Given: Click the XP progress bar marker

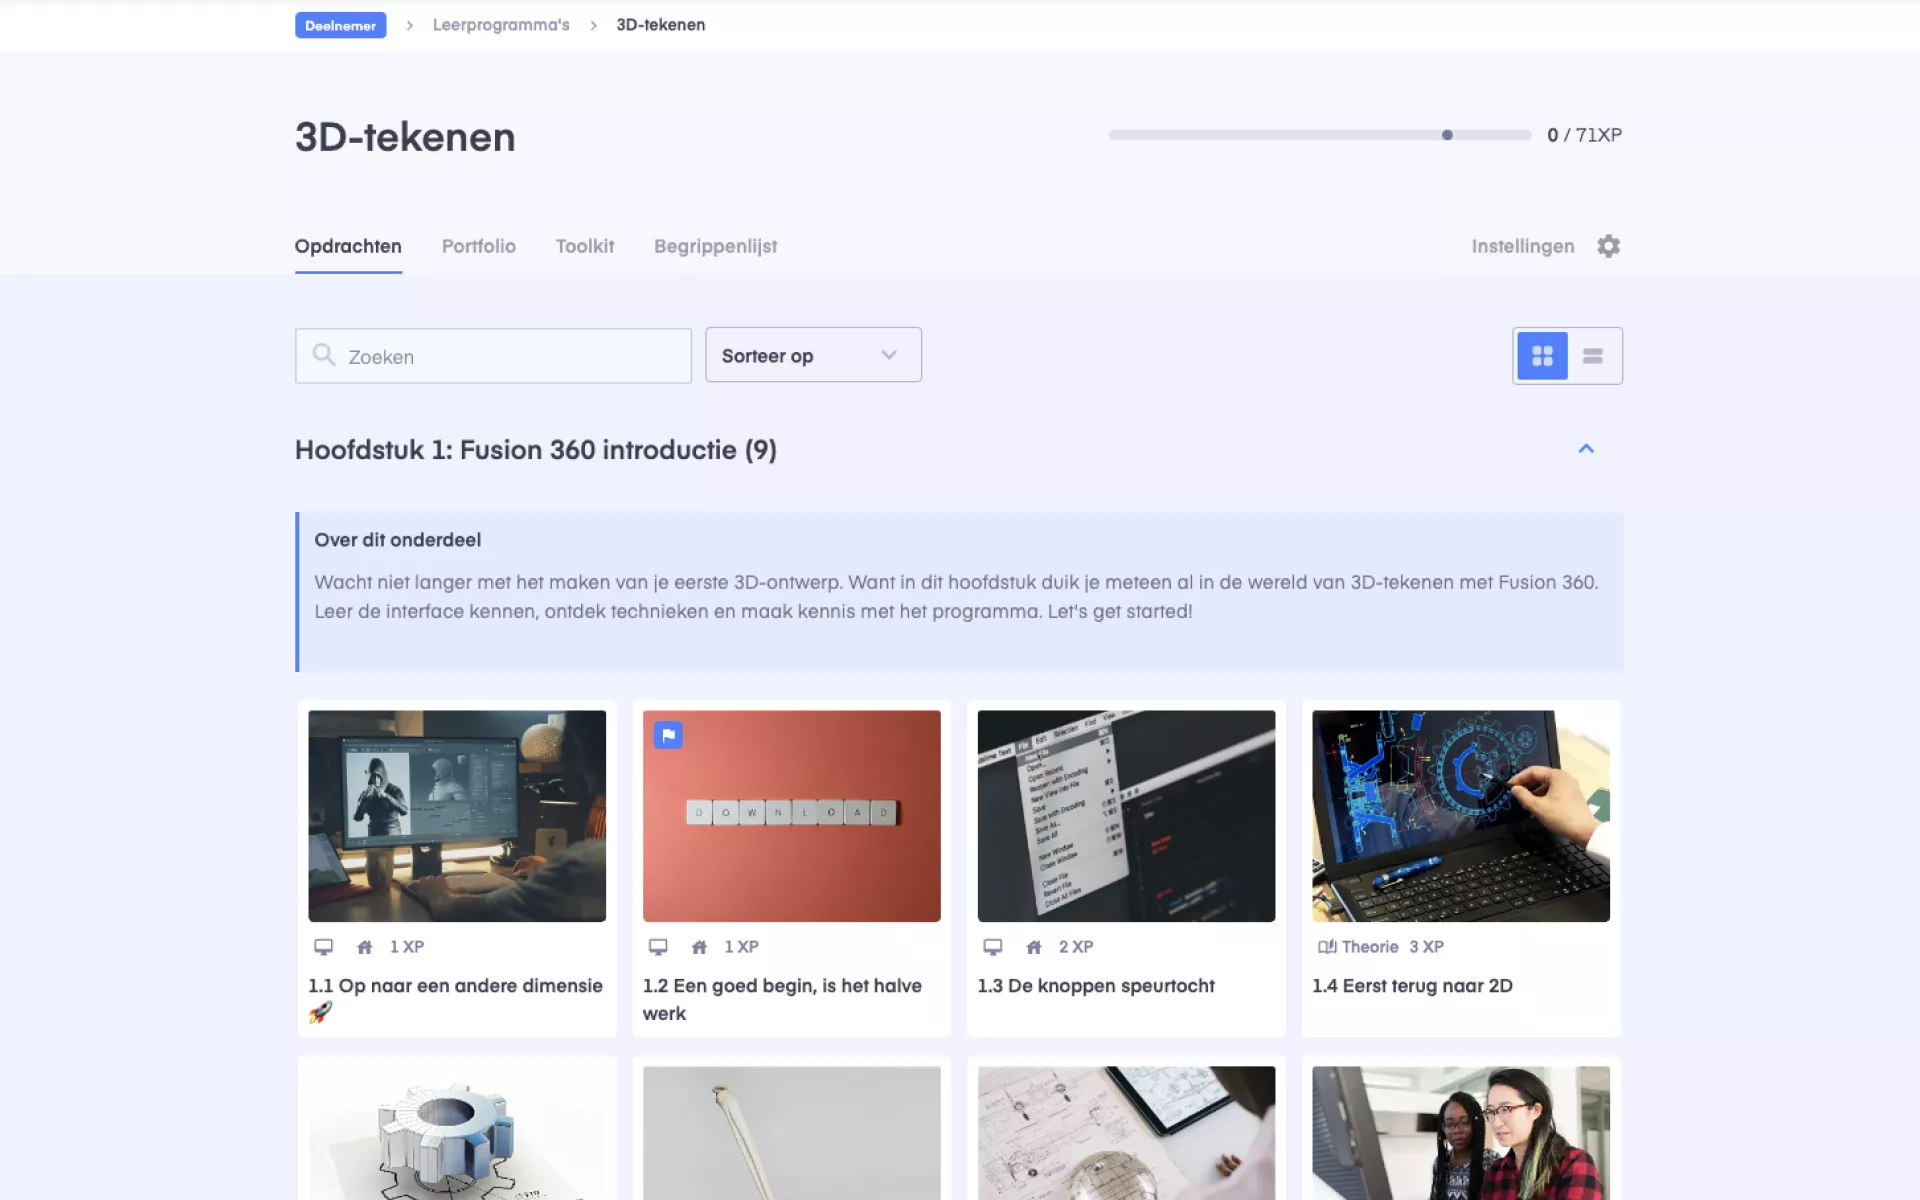Looking at the screenshot, I should click(1447, 135).
